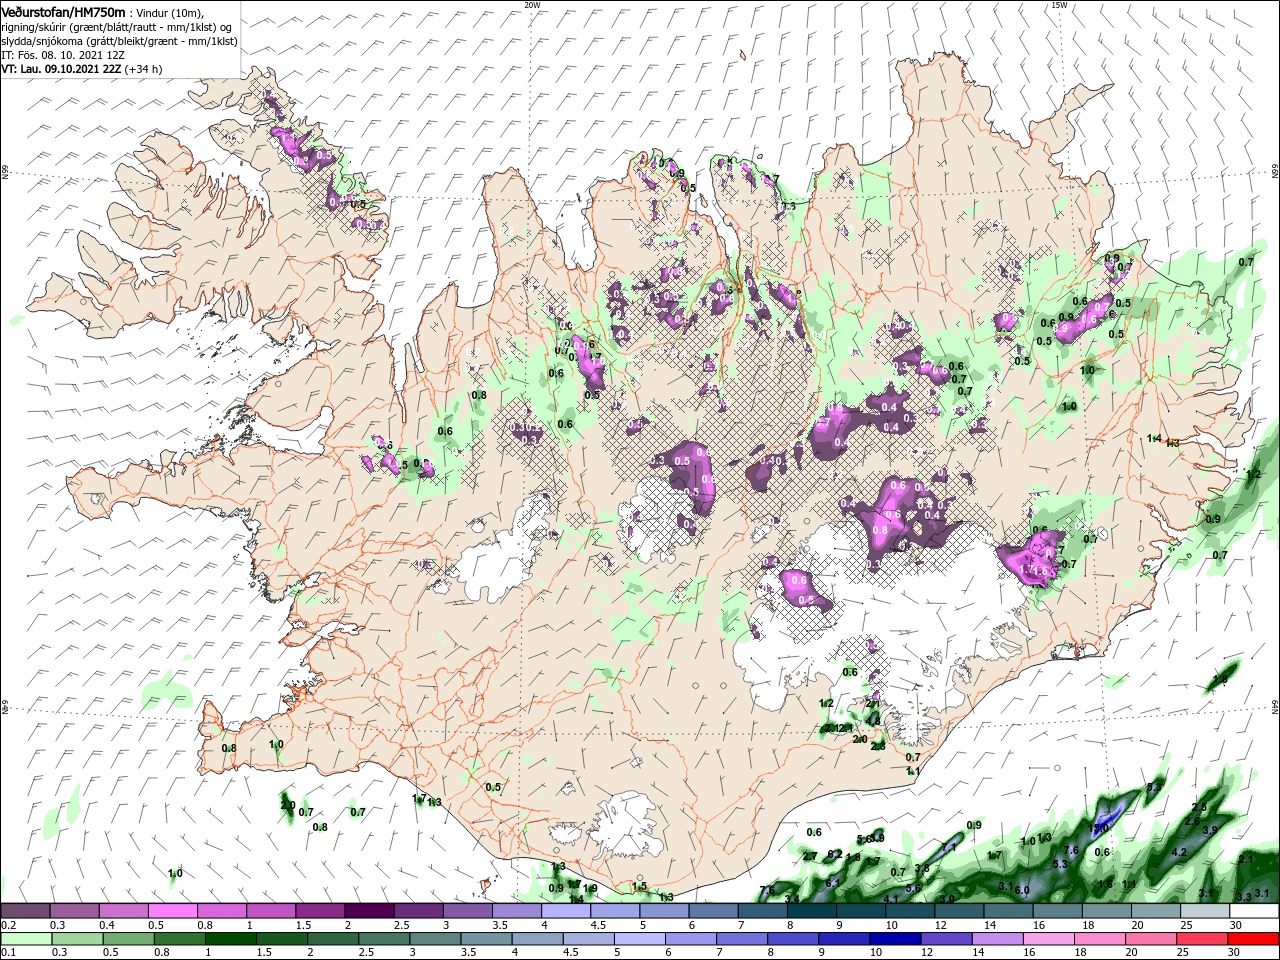Image resolution: width=1280 pixels, height=960 pixels.
Task: Click snow legend swatch for 0.2–0.3
Action: (27, 911)
